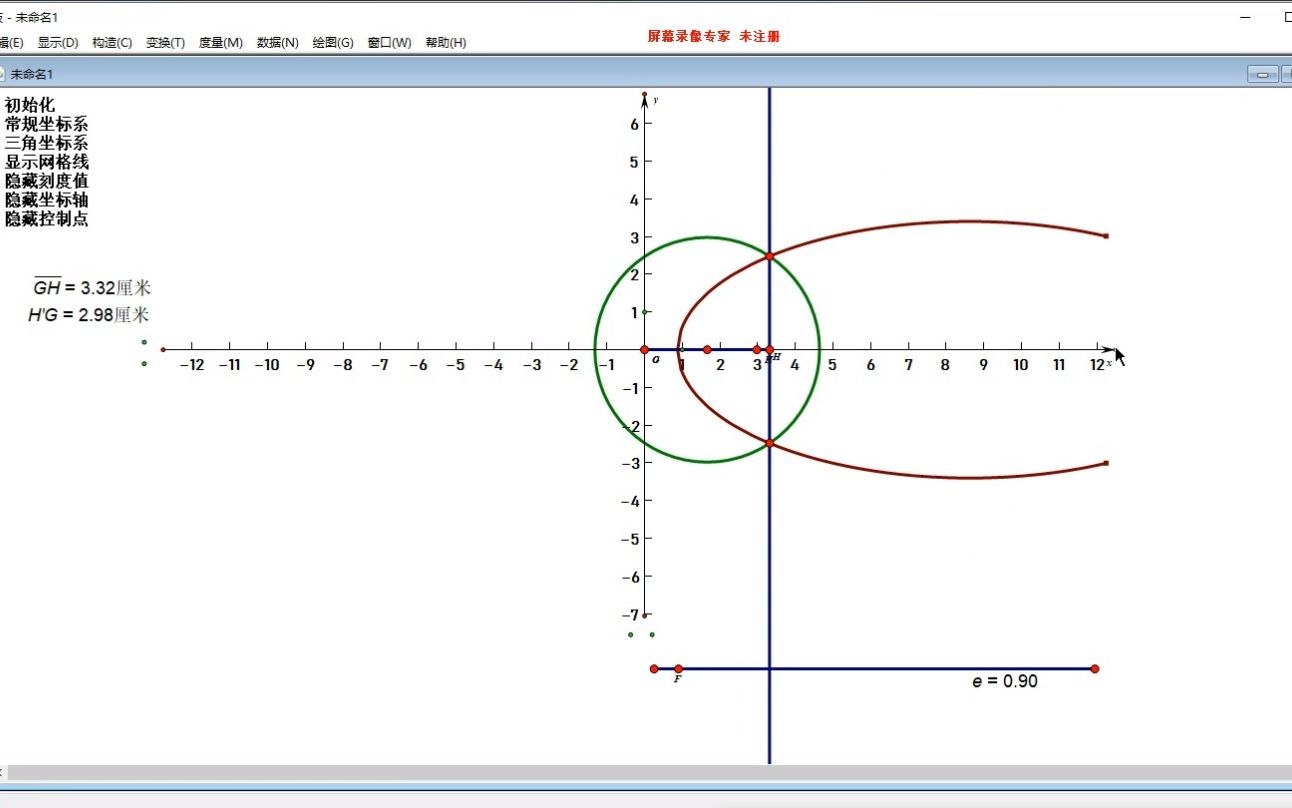Open the 显示(D) menu
Screen dimensions: 1292x808
coord(57,43)
